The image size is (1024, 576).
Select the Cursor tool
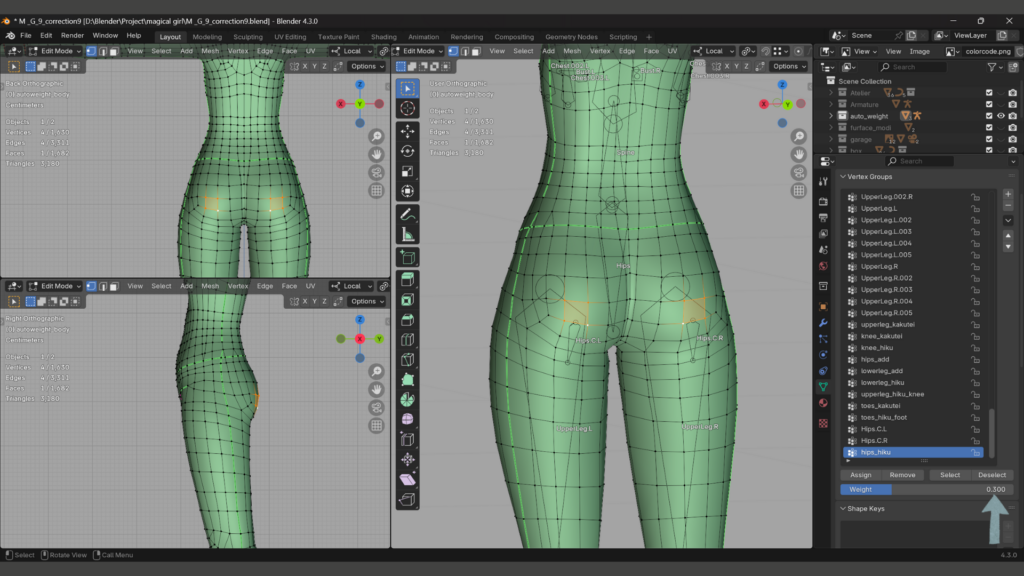click(x=408, y=108)
